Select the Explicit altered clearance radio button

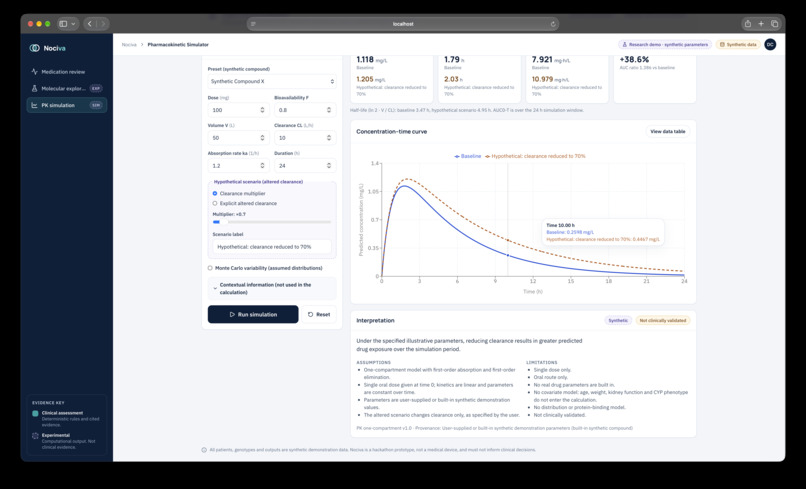pos(215,203)
